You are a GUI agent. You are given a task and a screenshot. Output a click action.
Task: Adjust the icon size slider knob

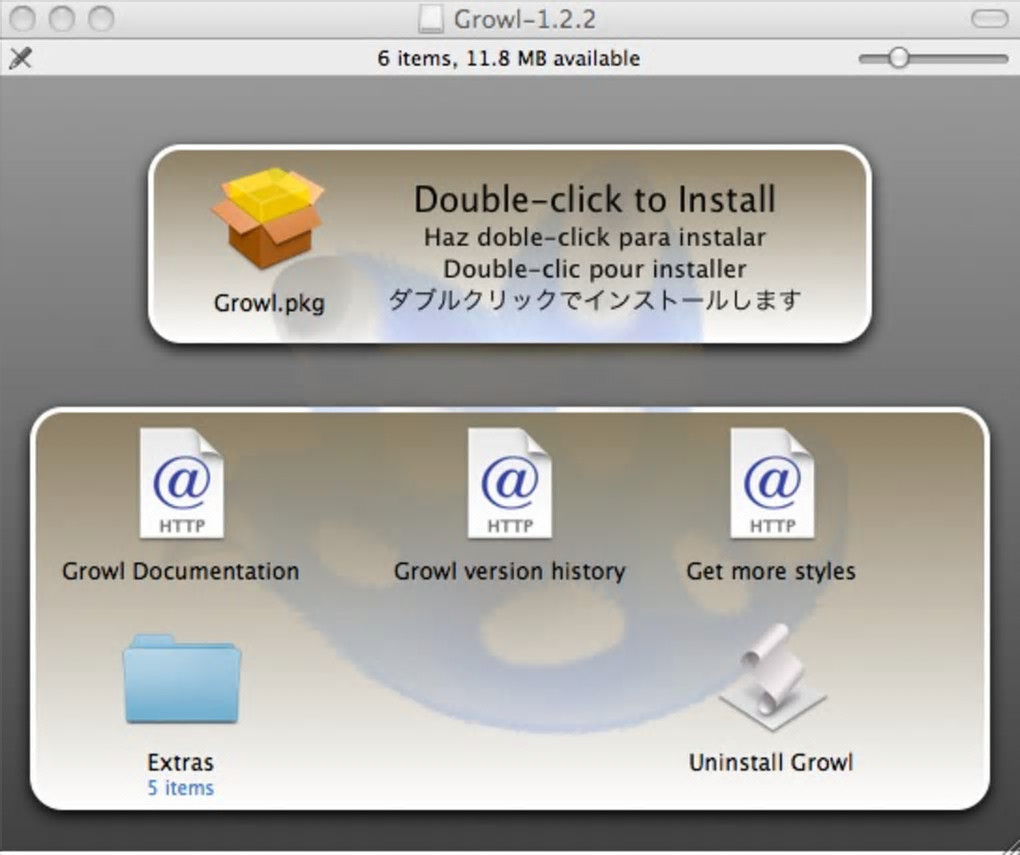[898, 58]
